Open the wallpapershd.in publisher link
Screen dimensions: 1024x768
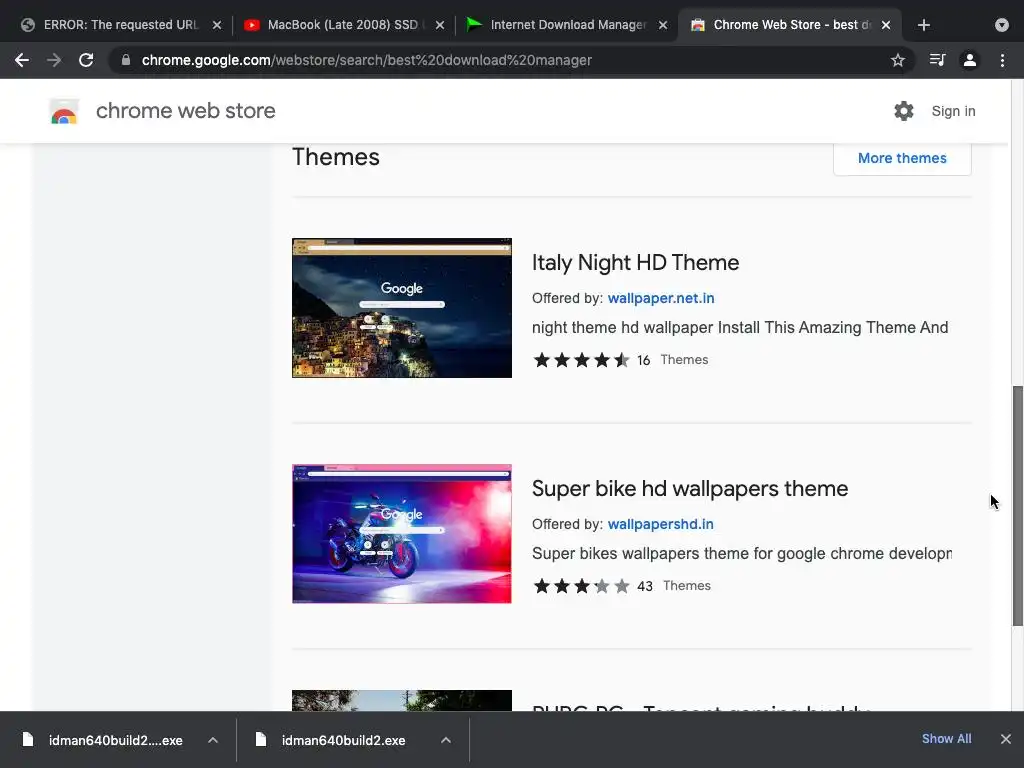coord(660,524)
